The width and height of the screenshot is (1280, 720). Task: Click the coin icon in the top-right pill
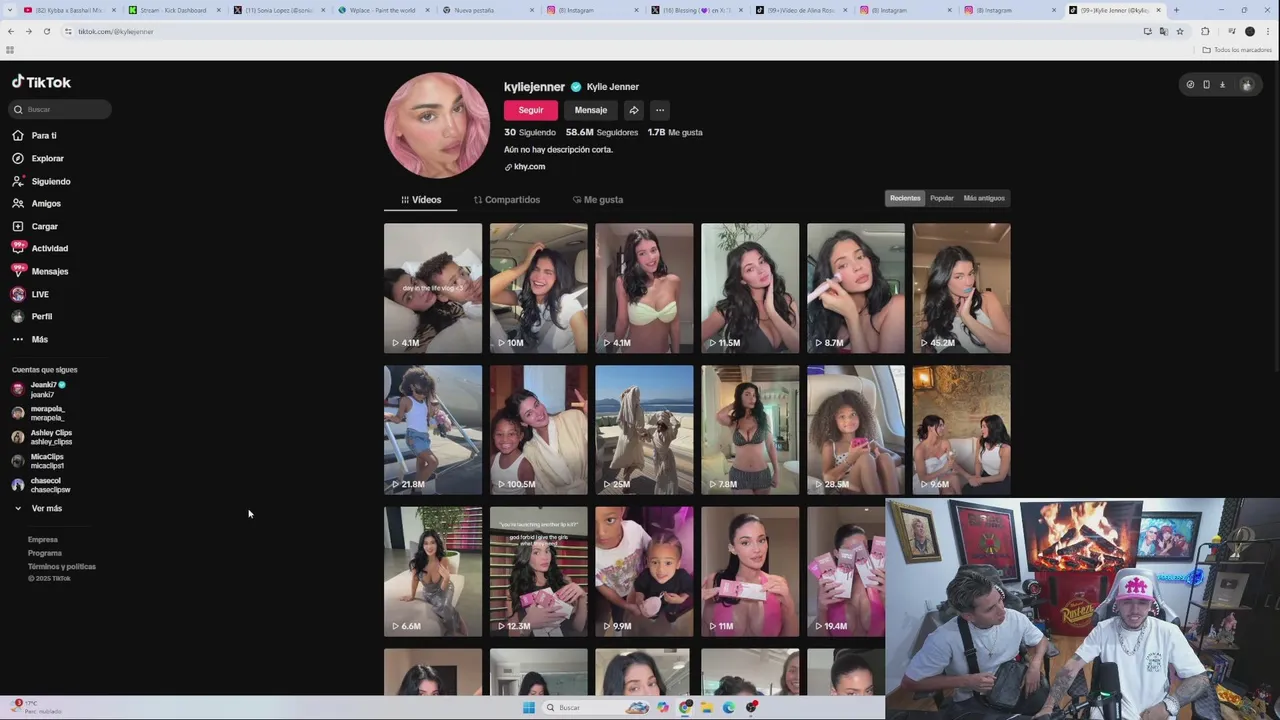[x=1190, y=85]
